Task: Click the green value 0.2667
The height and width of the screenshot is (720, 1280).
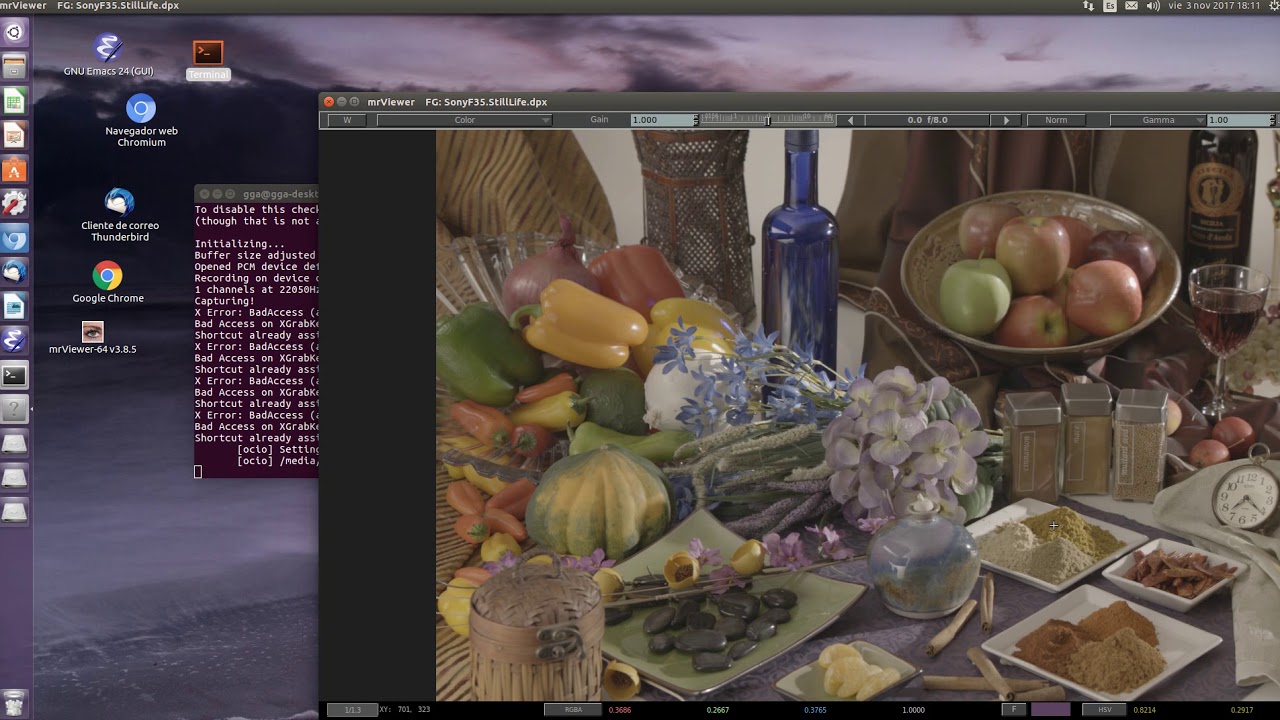Action: click(718, 710)
